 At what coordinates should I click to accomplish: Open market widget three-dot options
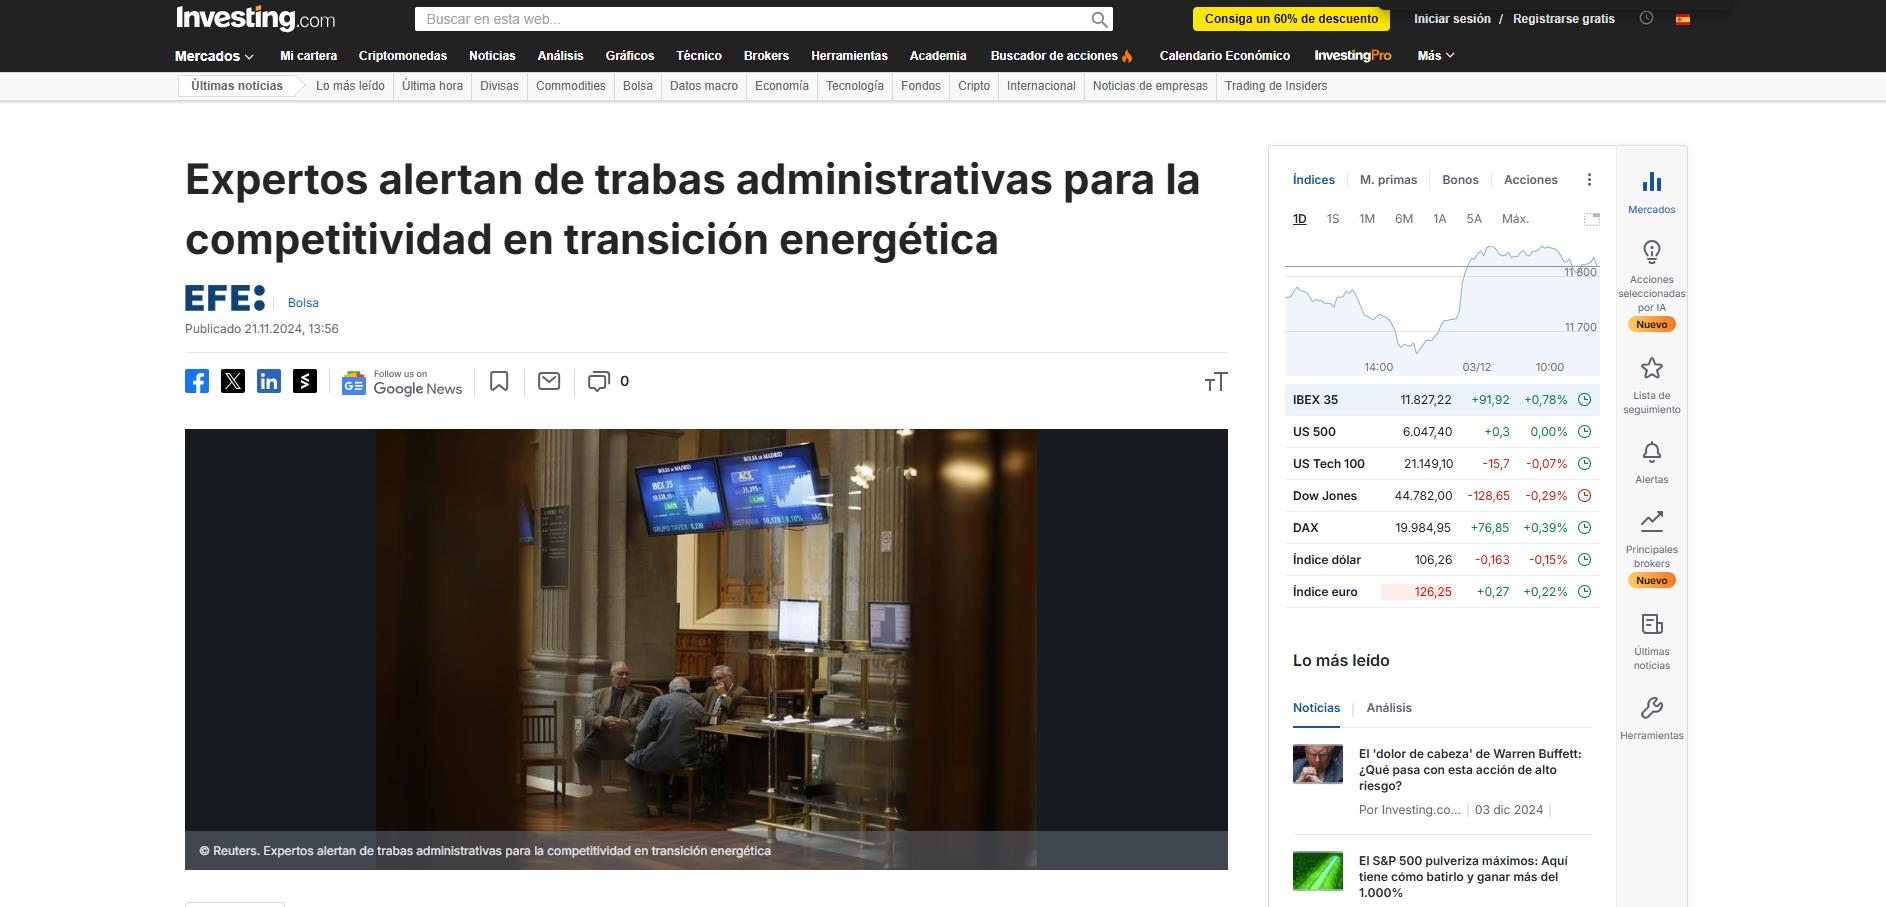coord(1589,180)
